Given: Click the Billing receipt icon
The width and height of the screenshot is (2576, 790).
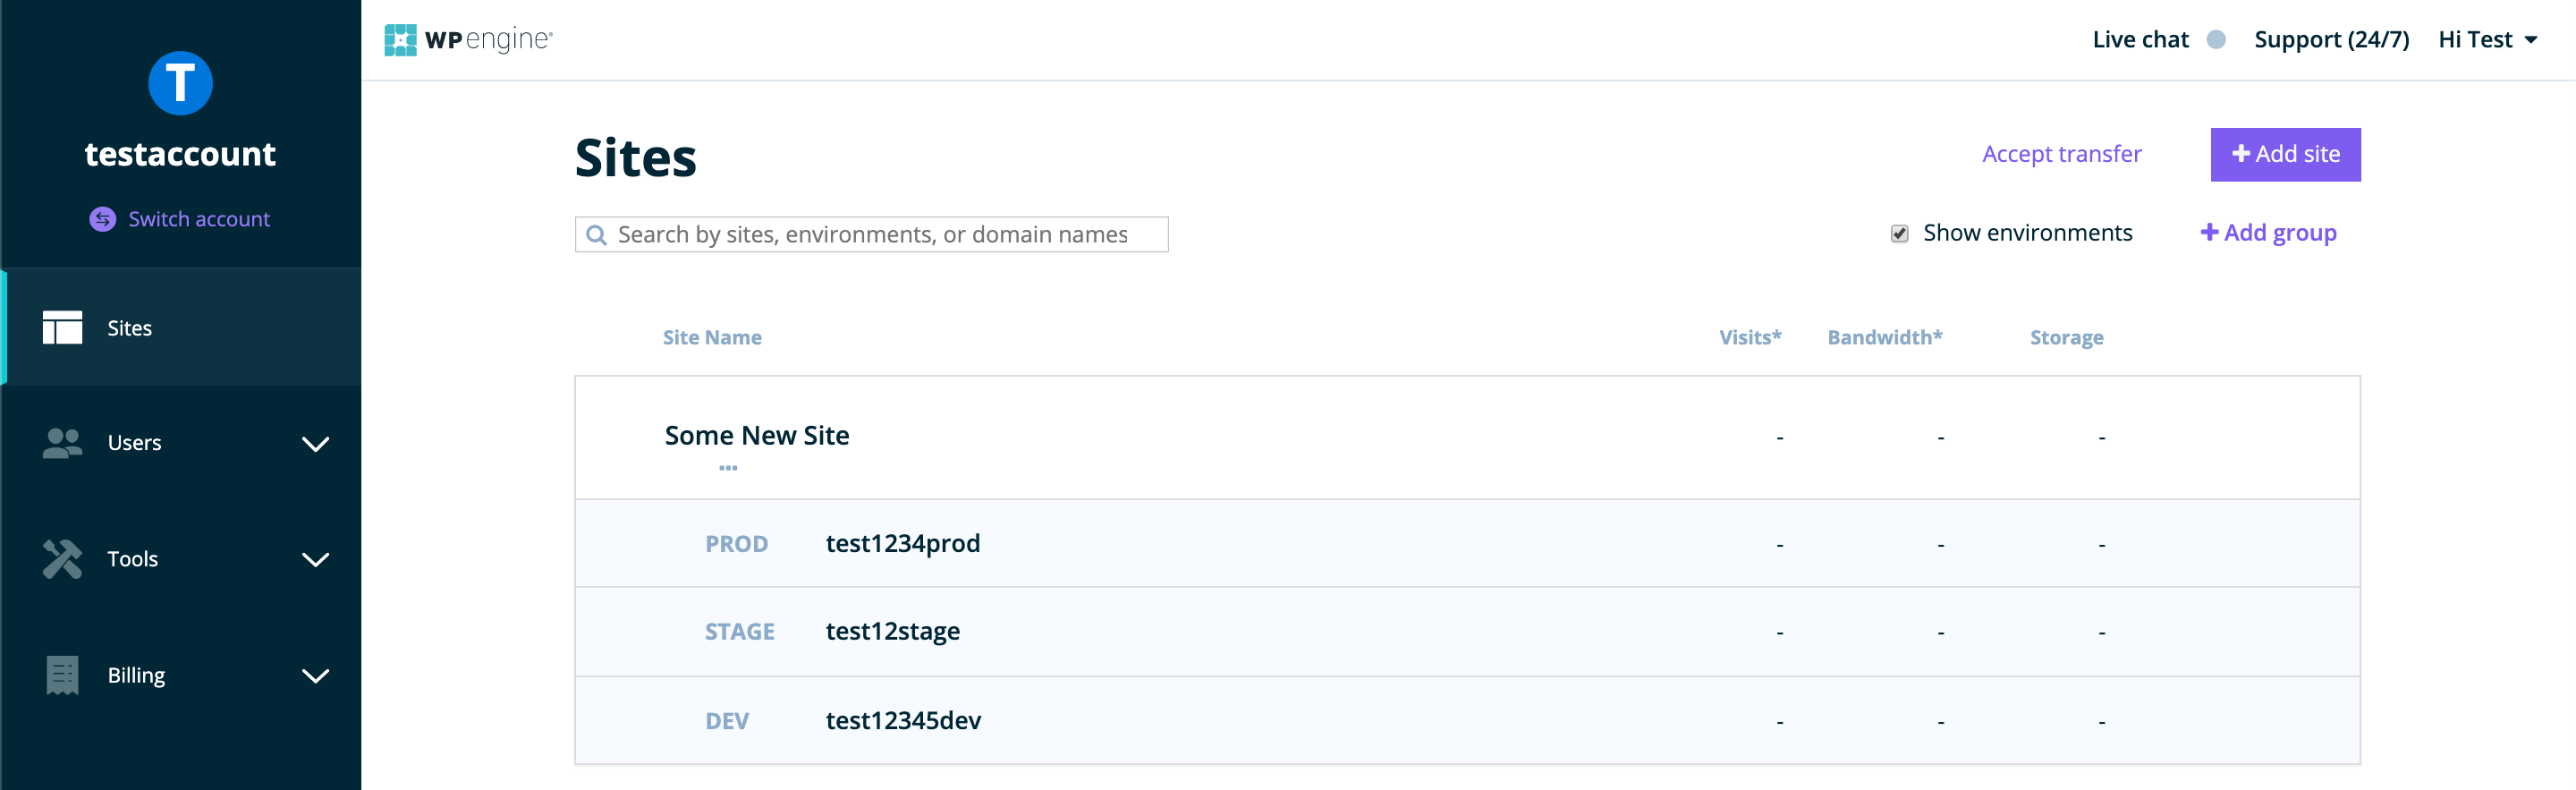Looking at the screenshot, I should click(62, 675).
